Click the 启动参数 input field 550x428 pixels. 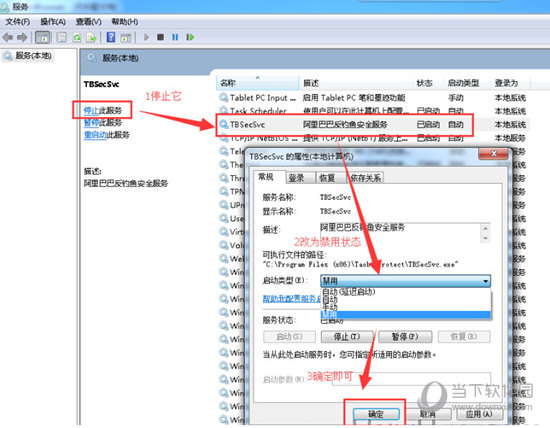(411, 379)
